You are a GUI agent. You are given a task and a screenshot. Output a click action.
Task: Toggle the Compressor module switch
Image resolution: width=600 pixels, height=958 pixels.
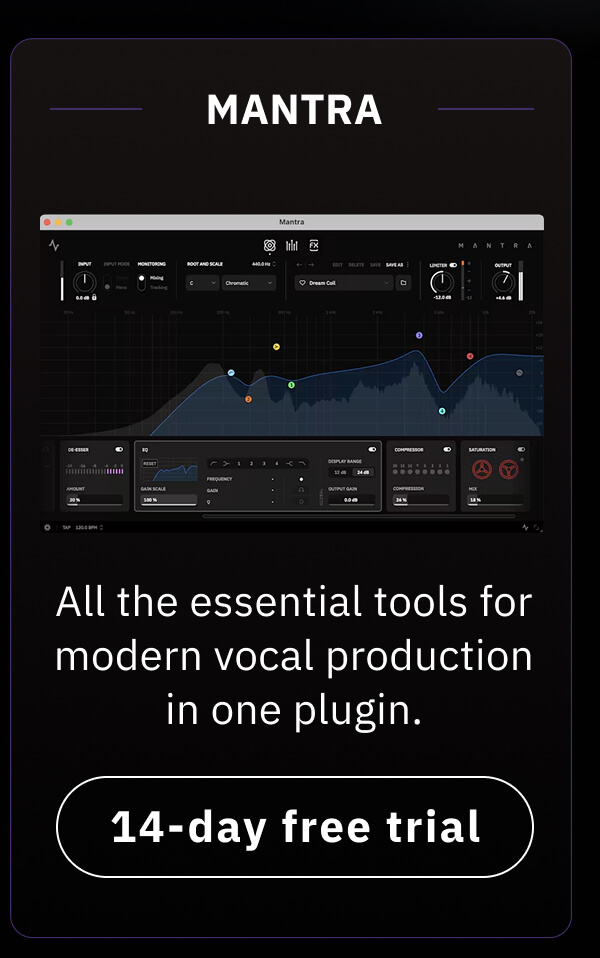point(447,450)
